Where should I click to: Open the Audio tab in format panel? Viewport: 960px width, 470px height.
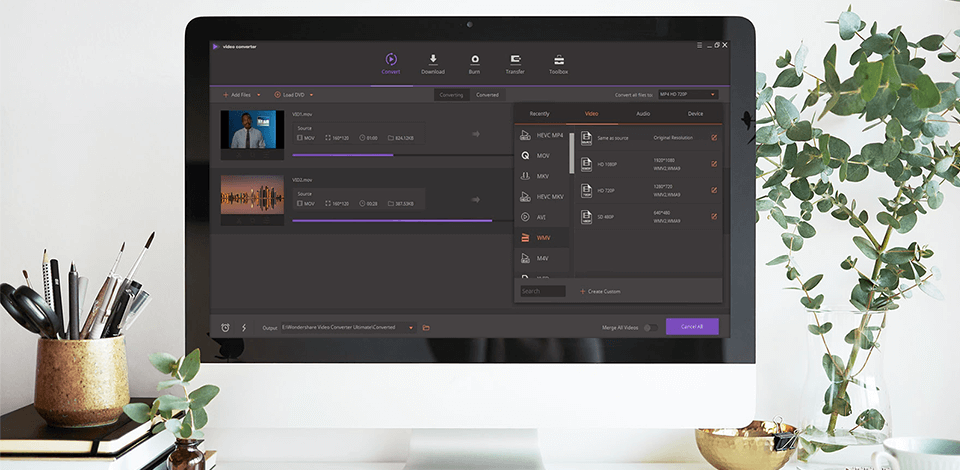pos(643,114)
